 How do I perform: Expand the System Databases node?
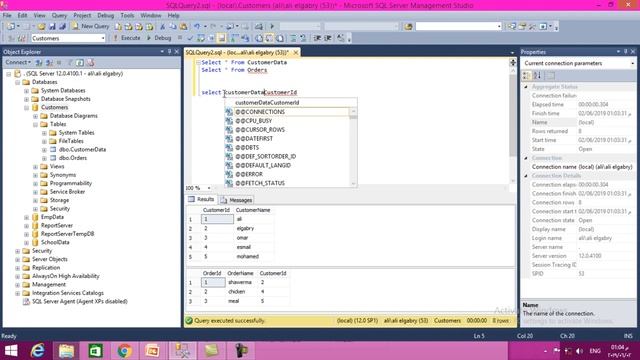click(27, 91)
